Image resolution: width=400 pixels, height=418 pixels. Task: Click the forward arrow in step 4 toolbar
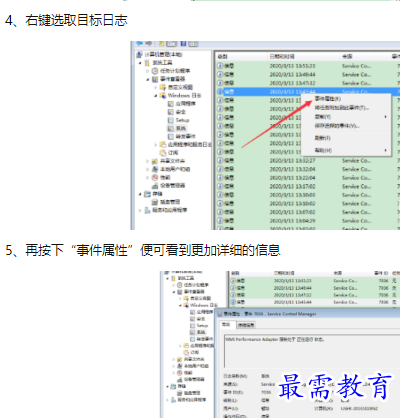[x=148, y=44]
